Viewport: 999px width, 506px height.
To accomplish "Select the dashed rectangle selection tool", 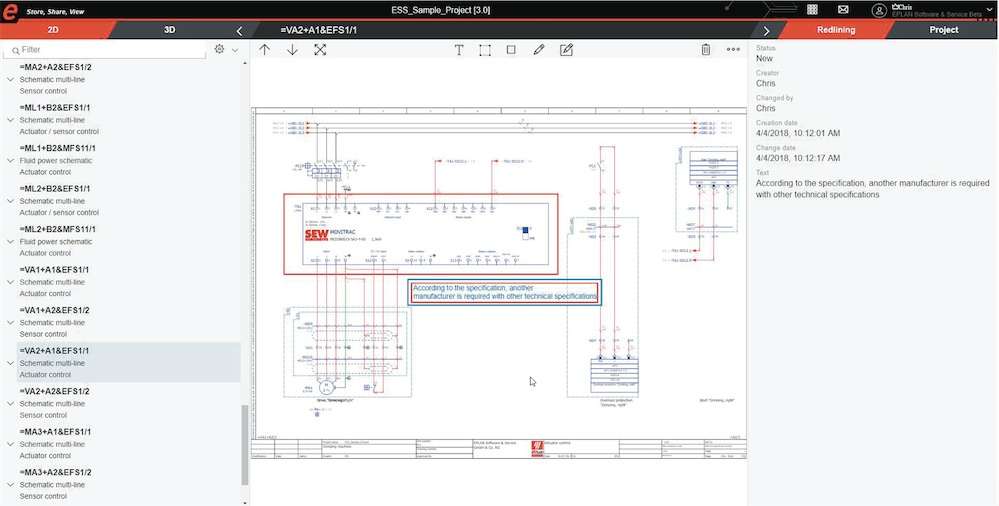I will 485,49.
